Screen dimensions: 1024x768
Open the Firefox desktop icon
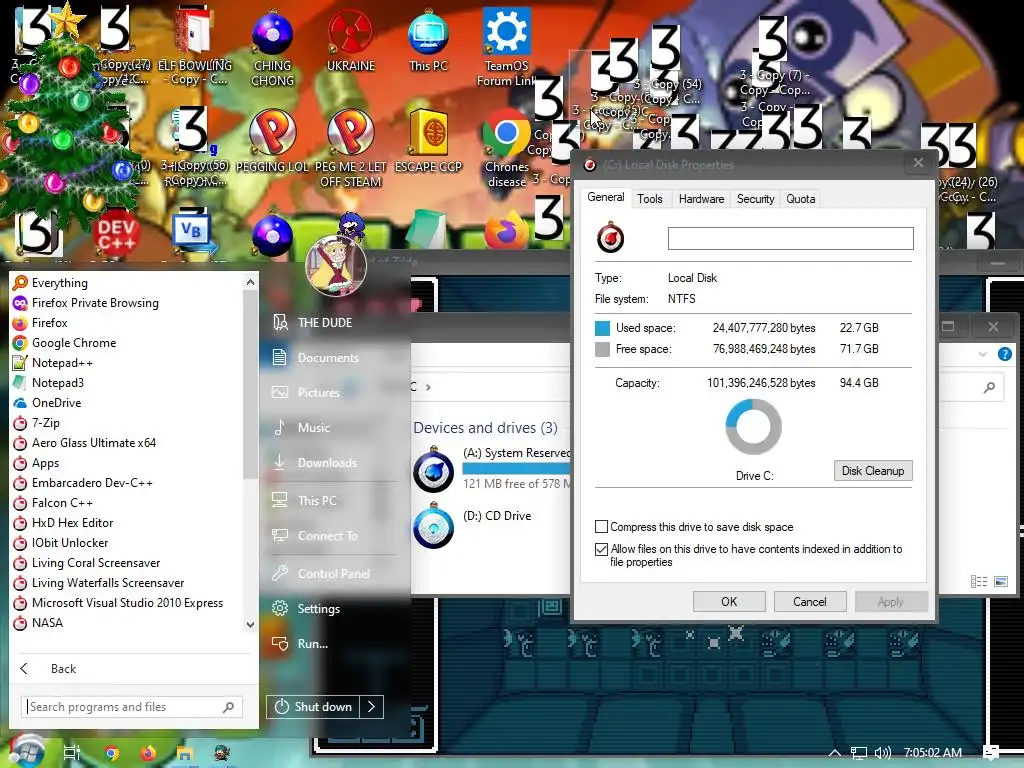tap(506, 232)
